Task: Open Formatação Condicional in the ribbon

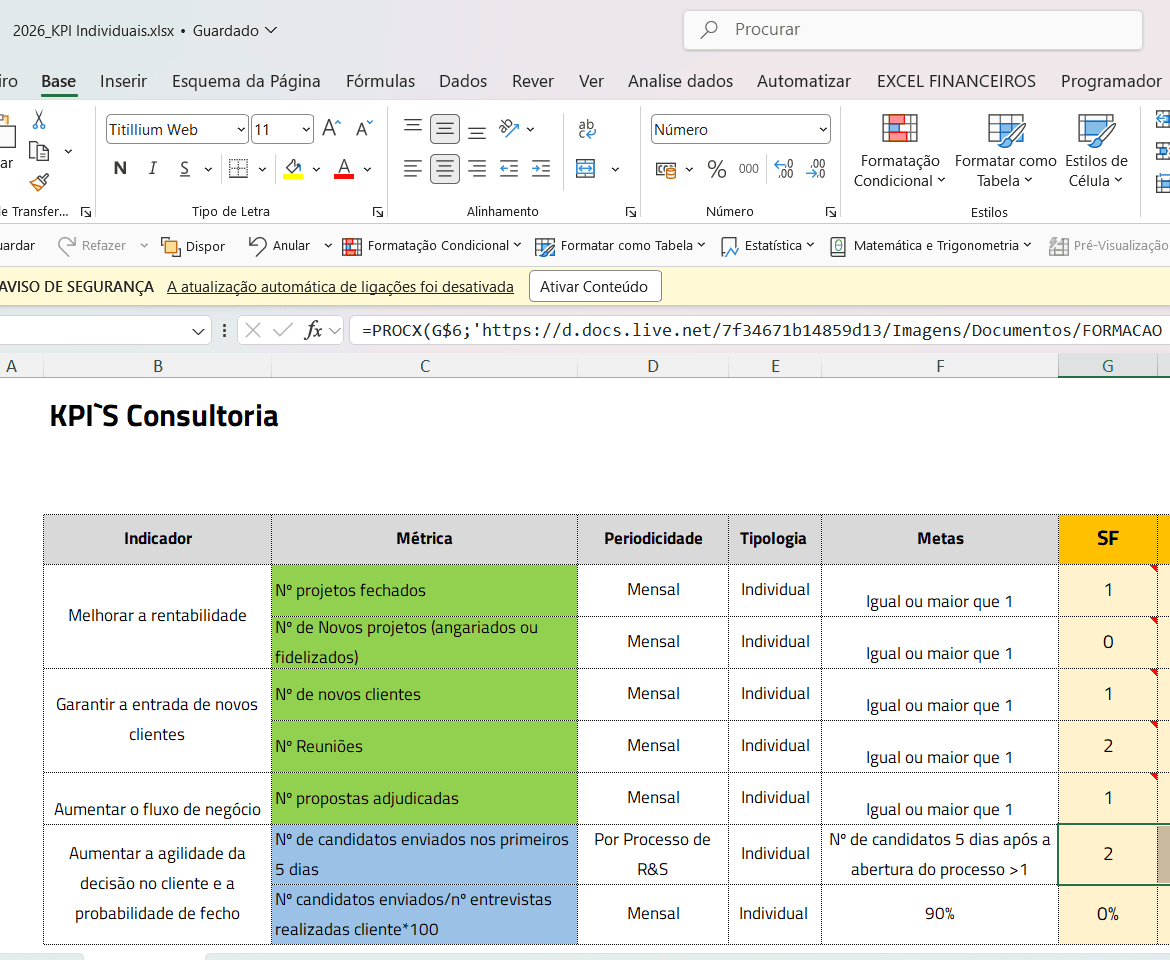Action: 900,151
